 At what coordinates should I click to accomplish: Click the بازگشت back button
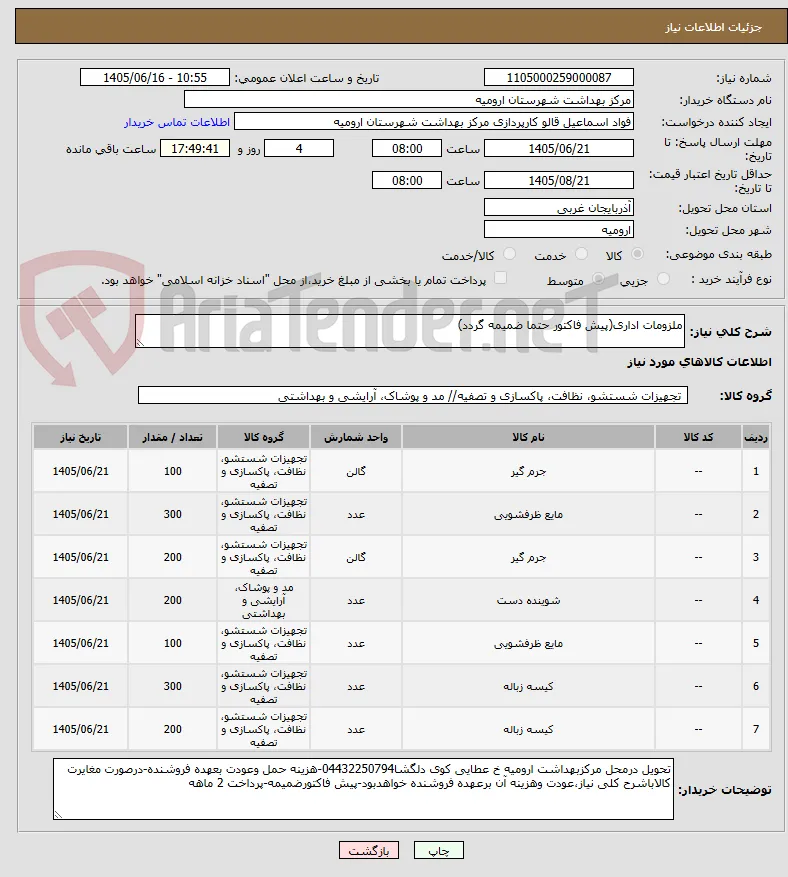[369, 850]
